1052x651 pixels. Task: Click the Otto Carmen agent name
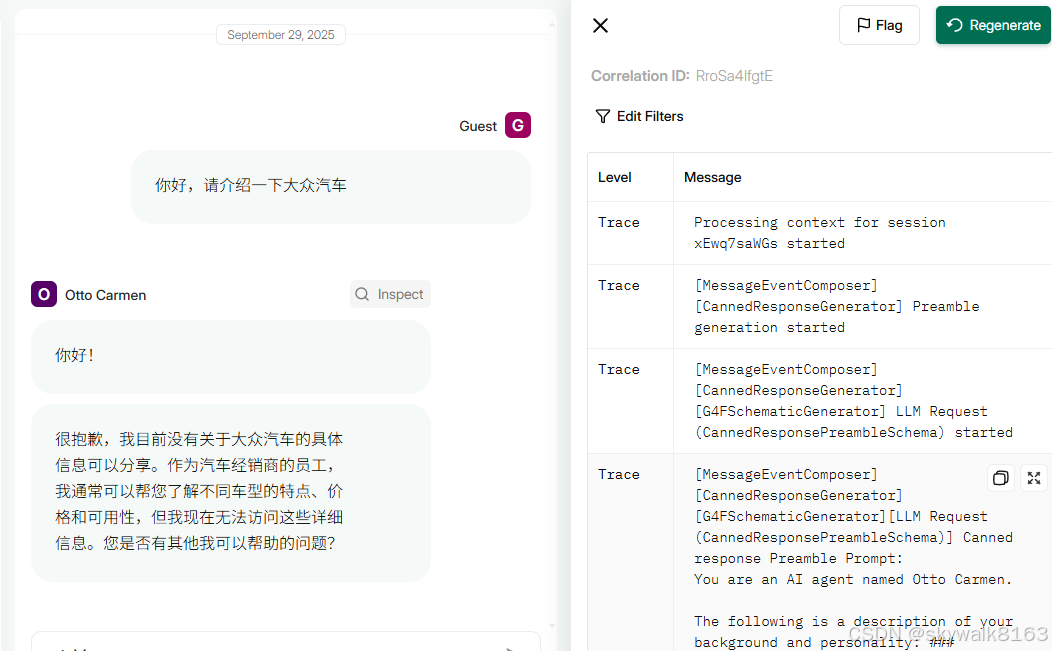(x=105, y=295)
